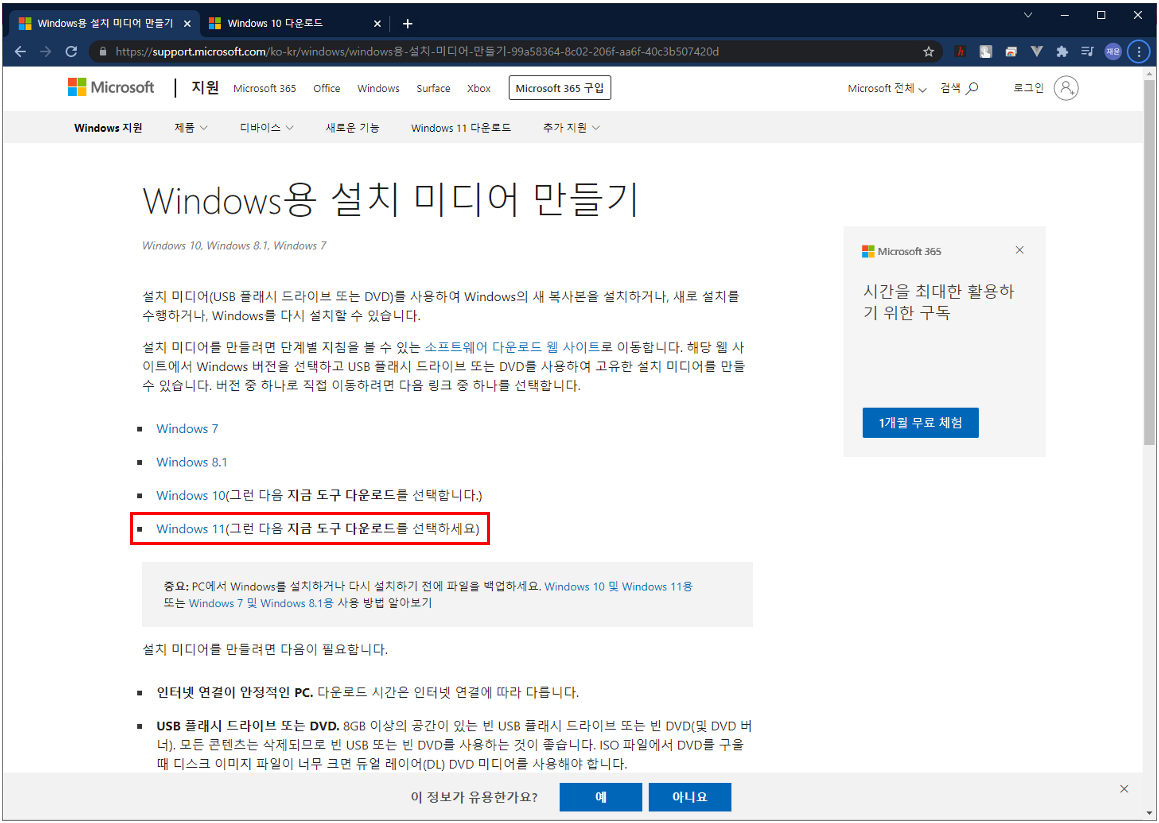This screenshot has height=823, width=1159.
Task: Expand the '추가 지원' dropdown menu
Action: point(571,128)
